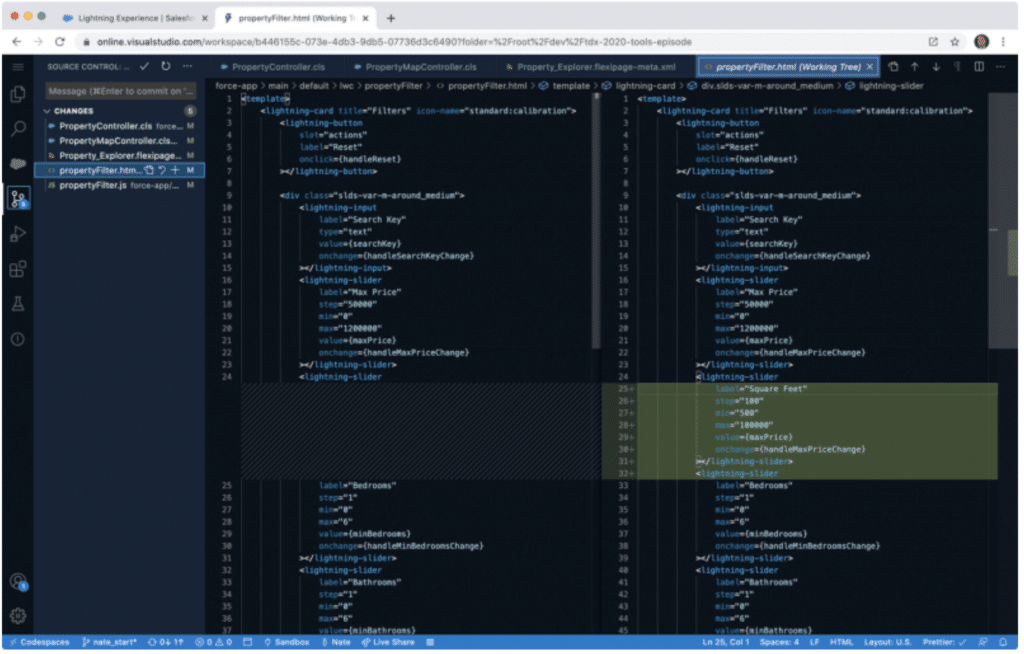Click propertyFilter folder in breadcrumb
The height and width of the screenshot is (654, 1024).
point(395,86)
